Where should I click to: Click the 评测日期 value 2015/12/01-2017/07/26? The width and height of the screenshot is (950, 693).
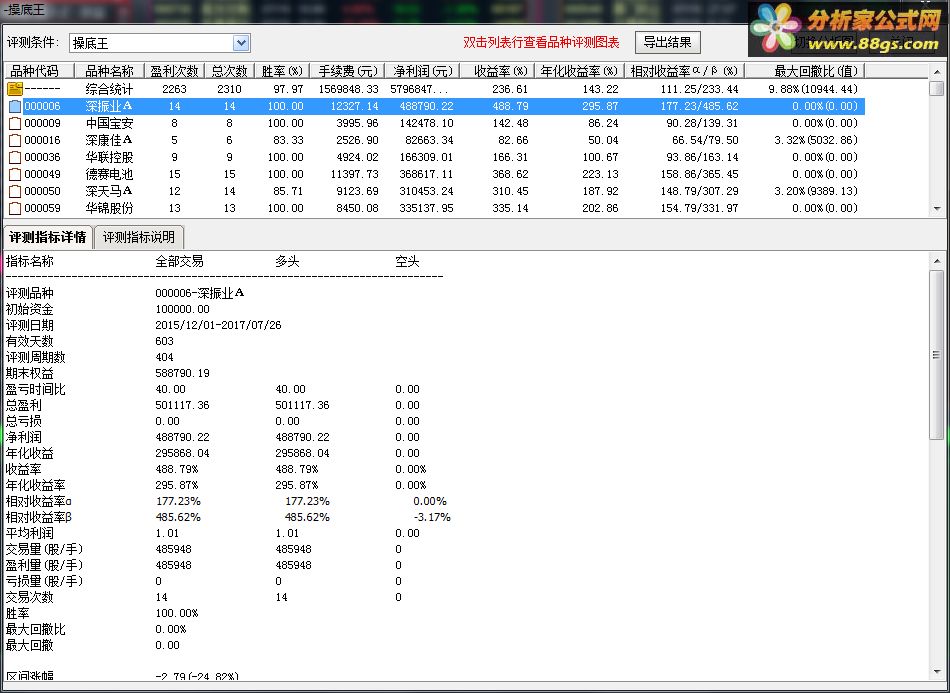point(218,325)
